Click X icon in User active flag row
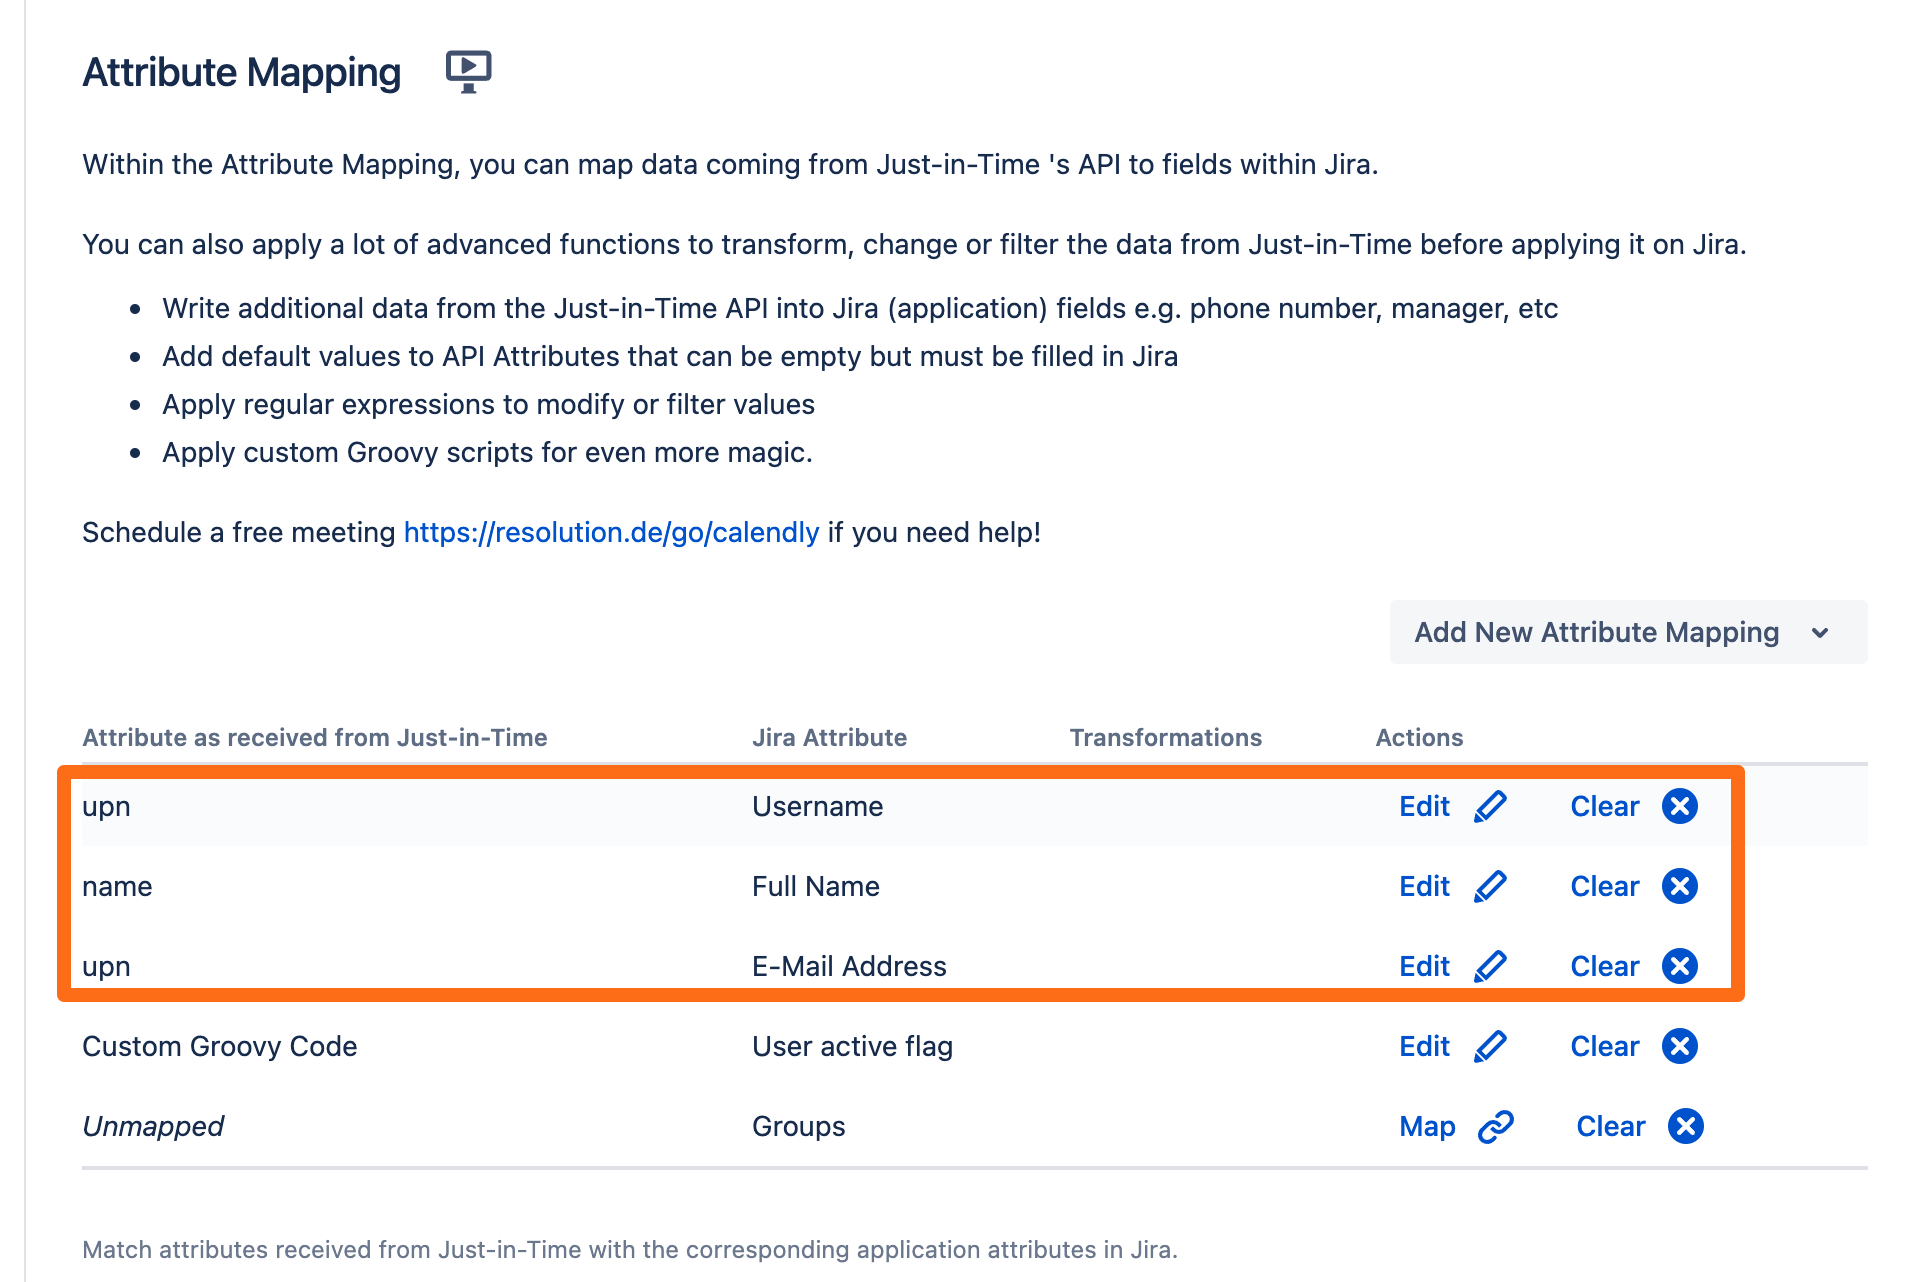The width and height of the screenshot is (1920, 1282). click(x=1680, y=1046)
